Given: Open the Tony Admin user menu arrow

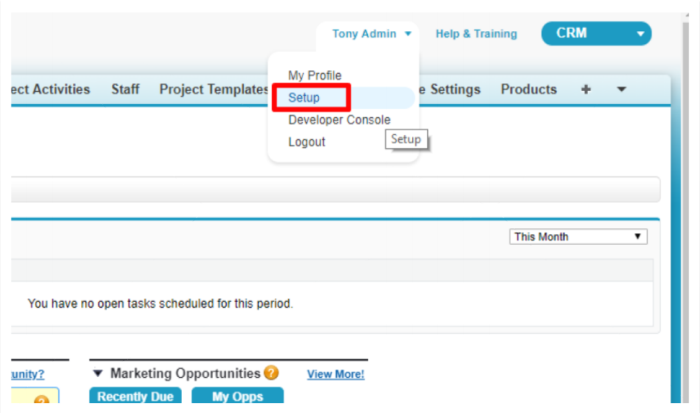Looking at the screenshot, I should coord(408,33).
